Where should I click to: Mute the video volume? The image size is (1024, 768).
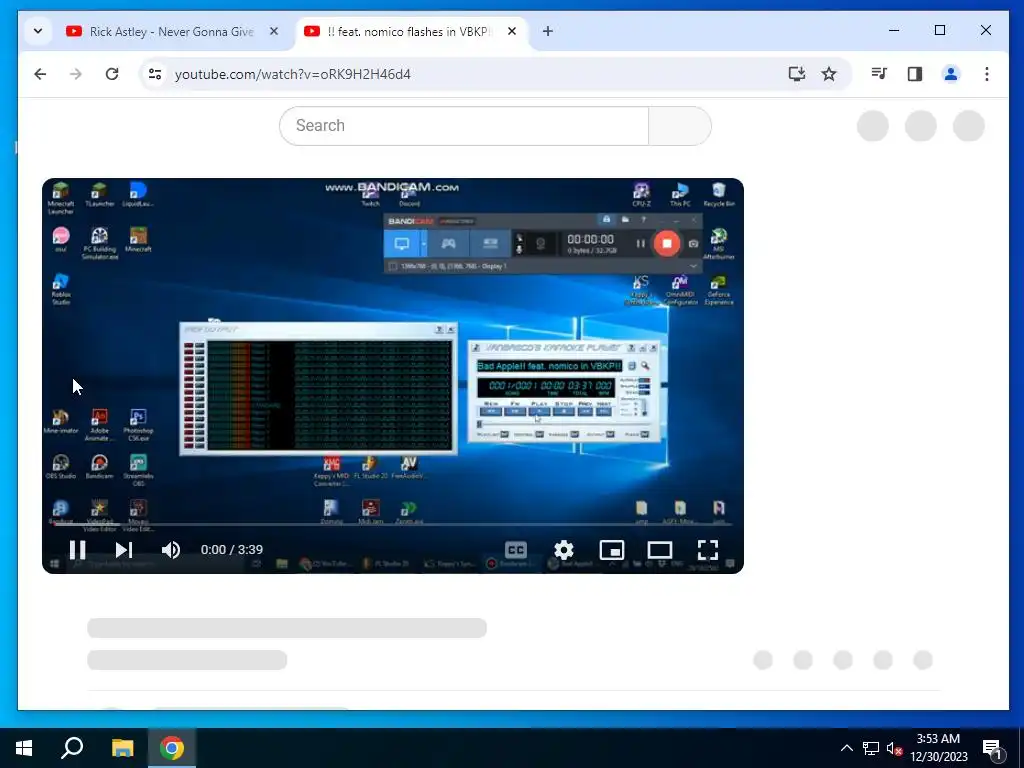coord(170,550)
